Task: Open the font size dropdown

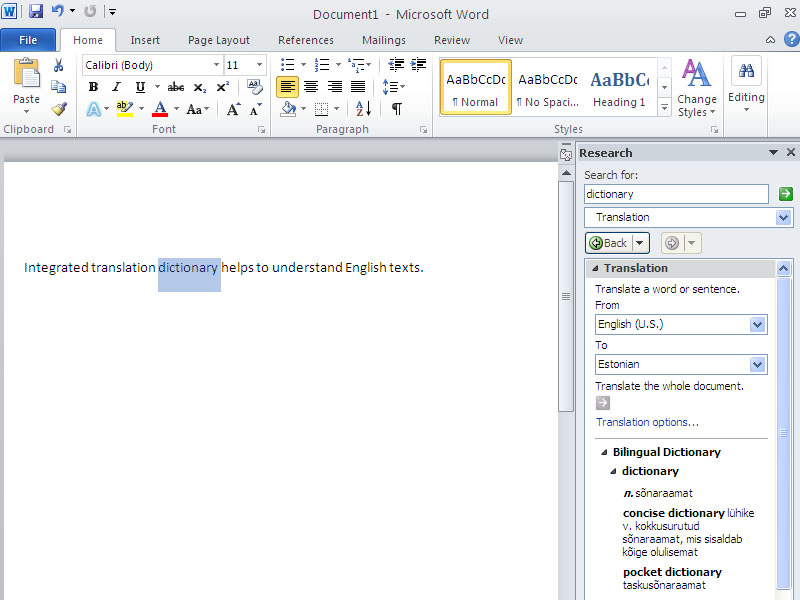Action: pyautogui.click(x=259, y=65)
